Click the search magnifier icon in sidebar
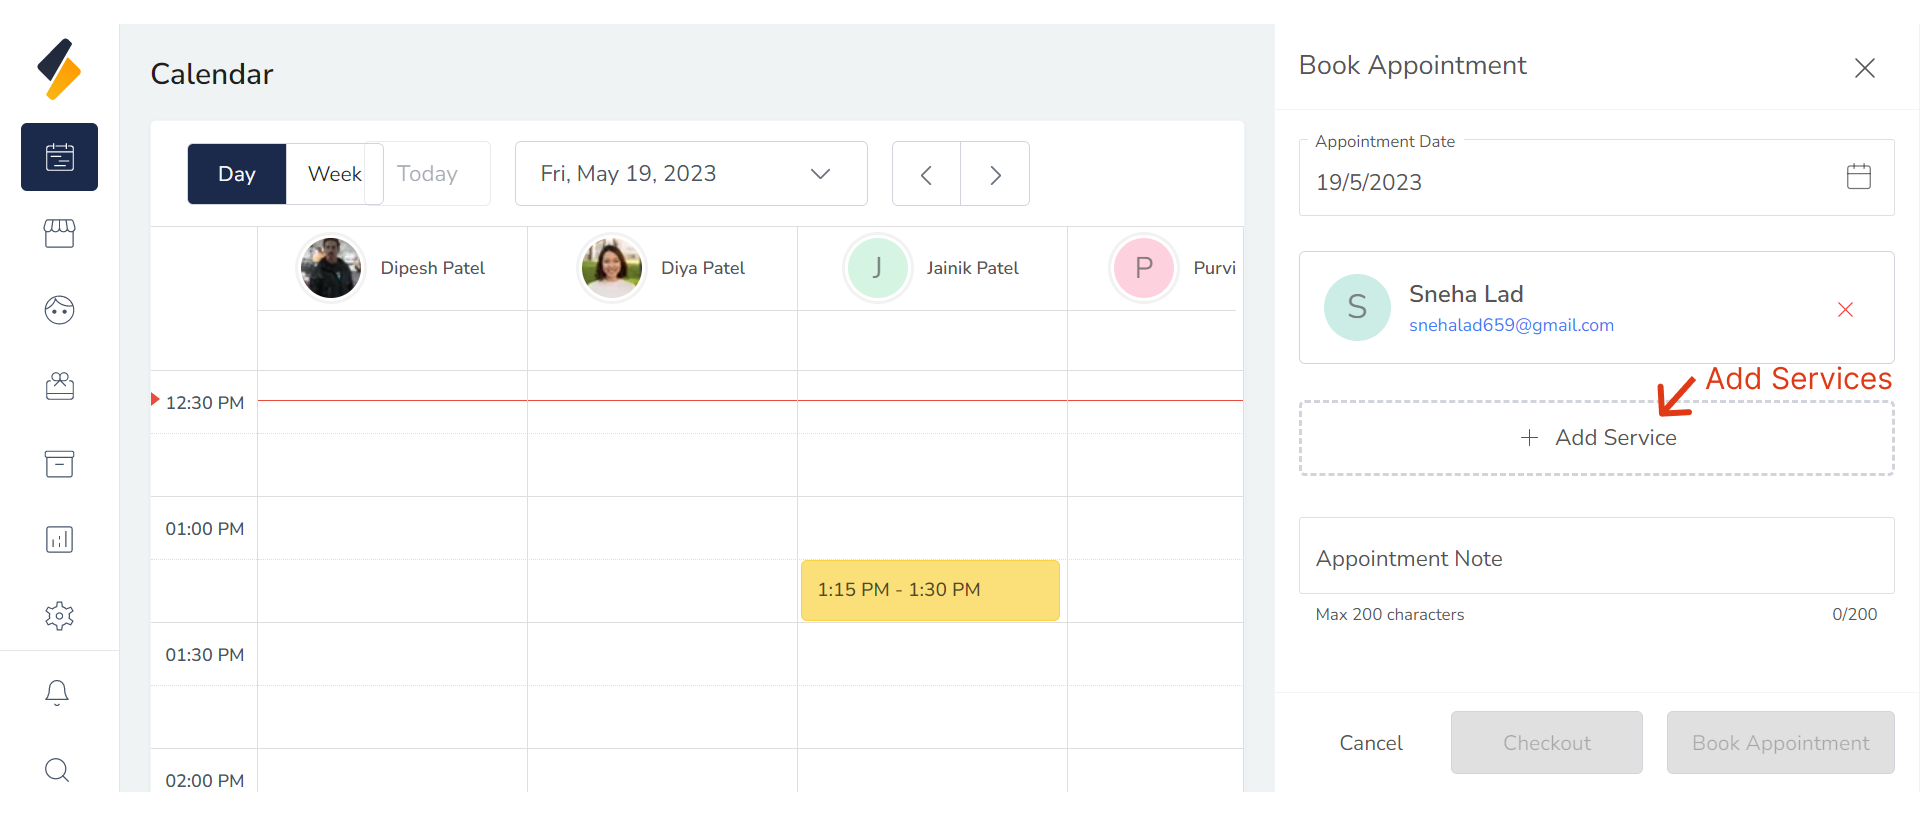This screenshot has width=1920, height=816. point(57,769)
